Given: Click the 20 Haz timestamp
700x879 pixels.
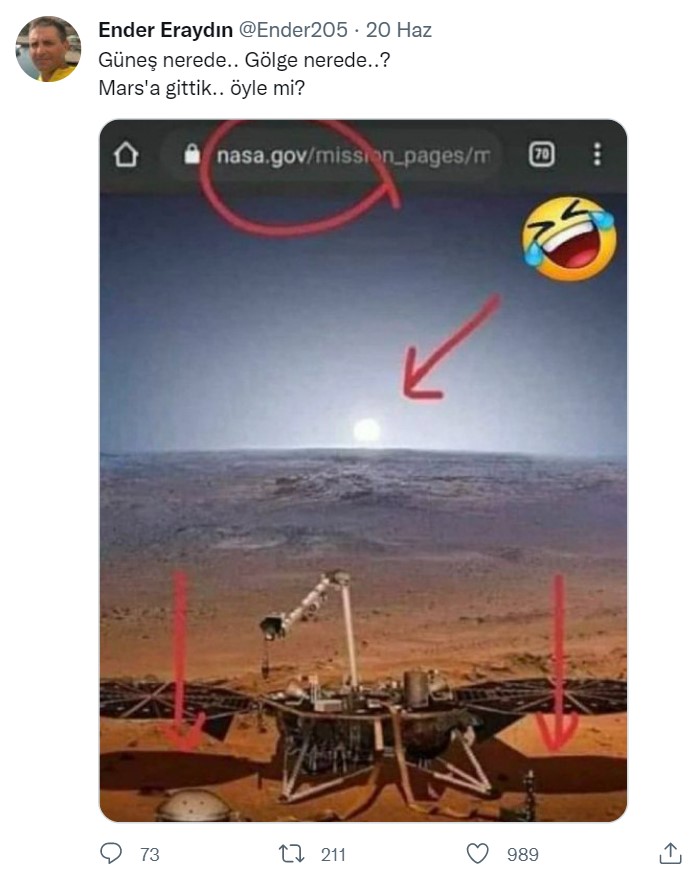Looking at the screenshot, I should (398, 30).
